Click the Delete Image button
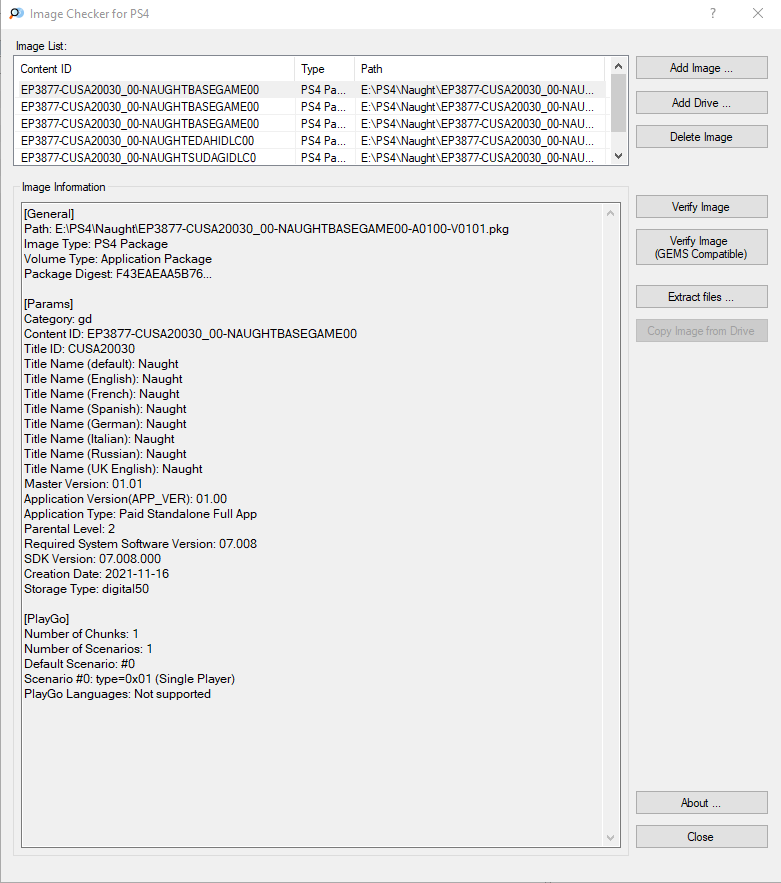The width and height of the screenshot is (781, 883). point(702,137)
